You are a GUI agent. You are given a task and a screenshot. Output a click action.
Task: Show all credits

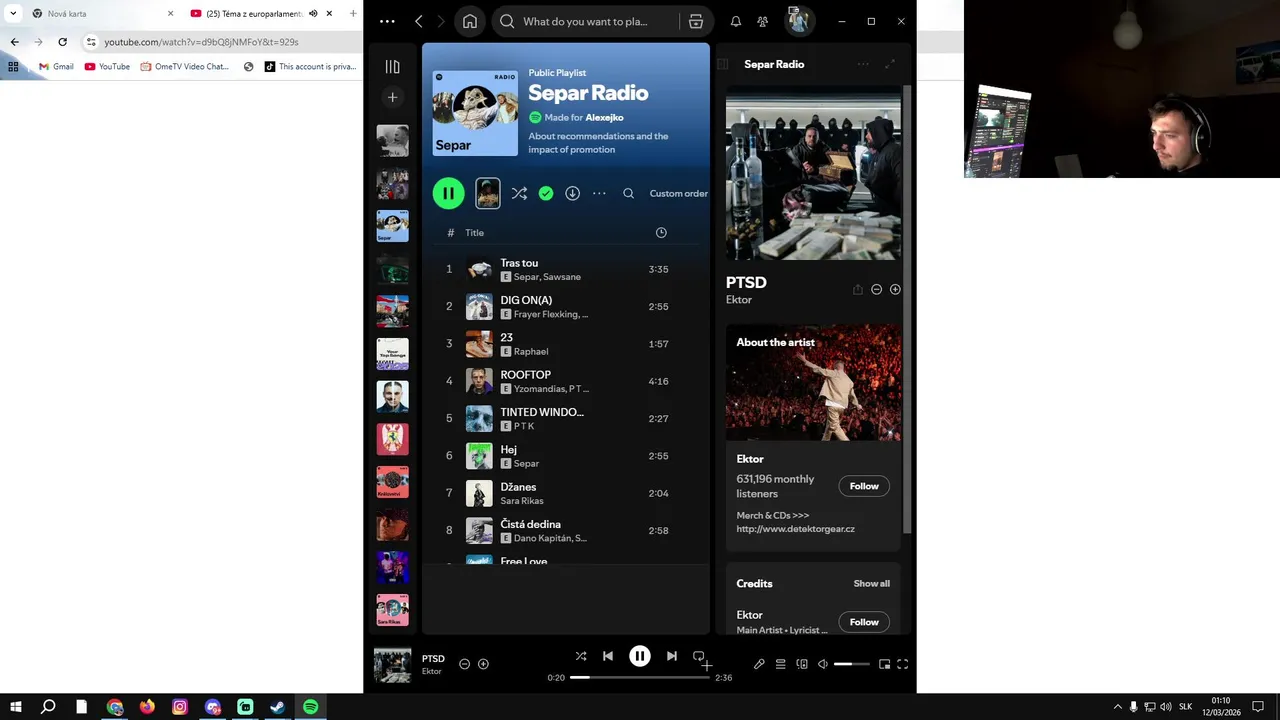point(871,584)
